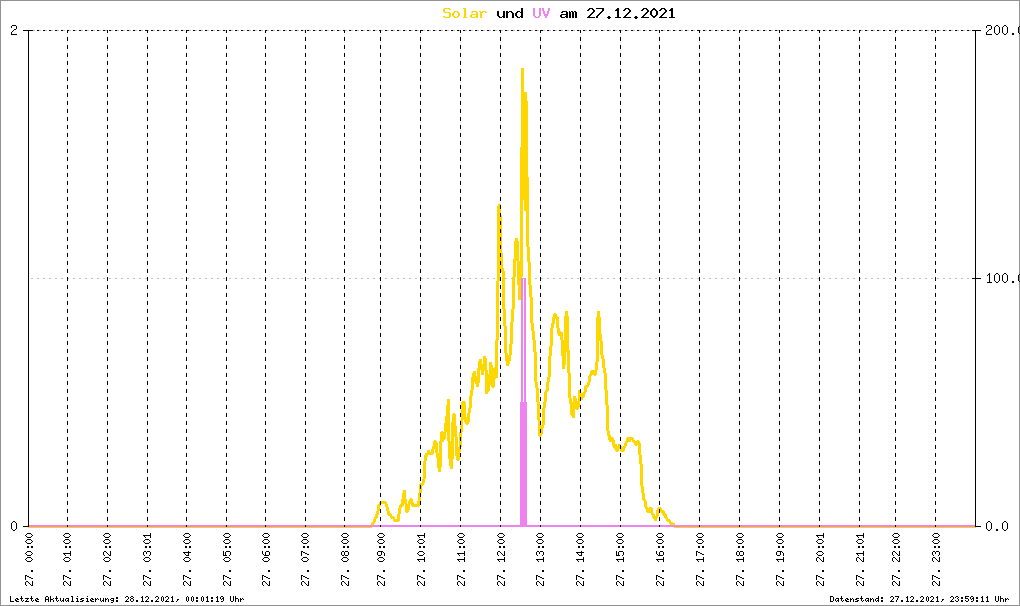
Task: Click the 'Letzte Aktualisierung' timestamp footer text
Action: click(127, 599)
